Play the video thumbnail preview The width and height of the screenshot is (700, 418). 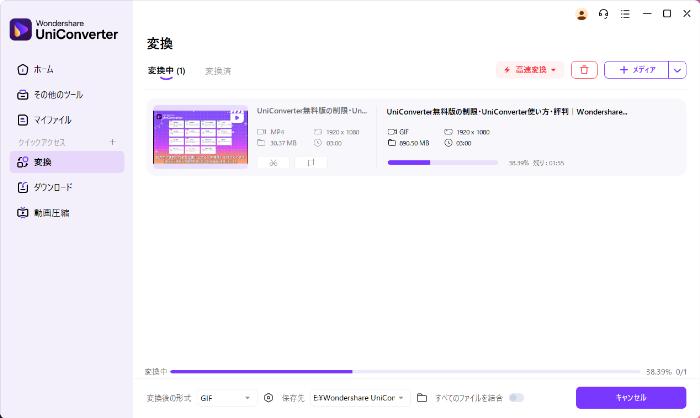point(200,137)
